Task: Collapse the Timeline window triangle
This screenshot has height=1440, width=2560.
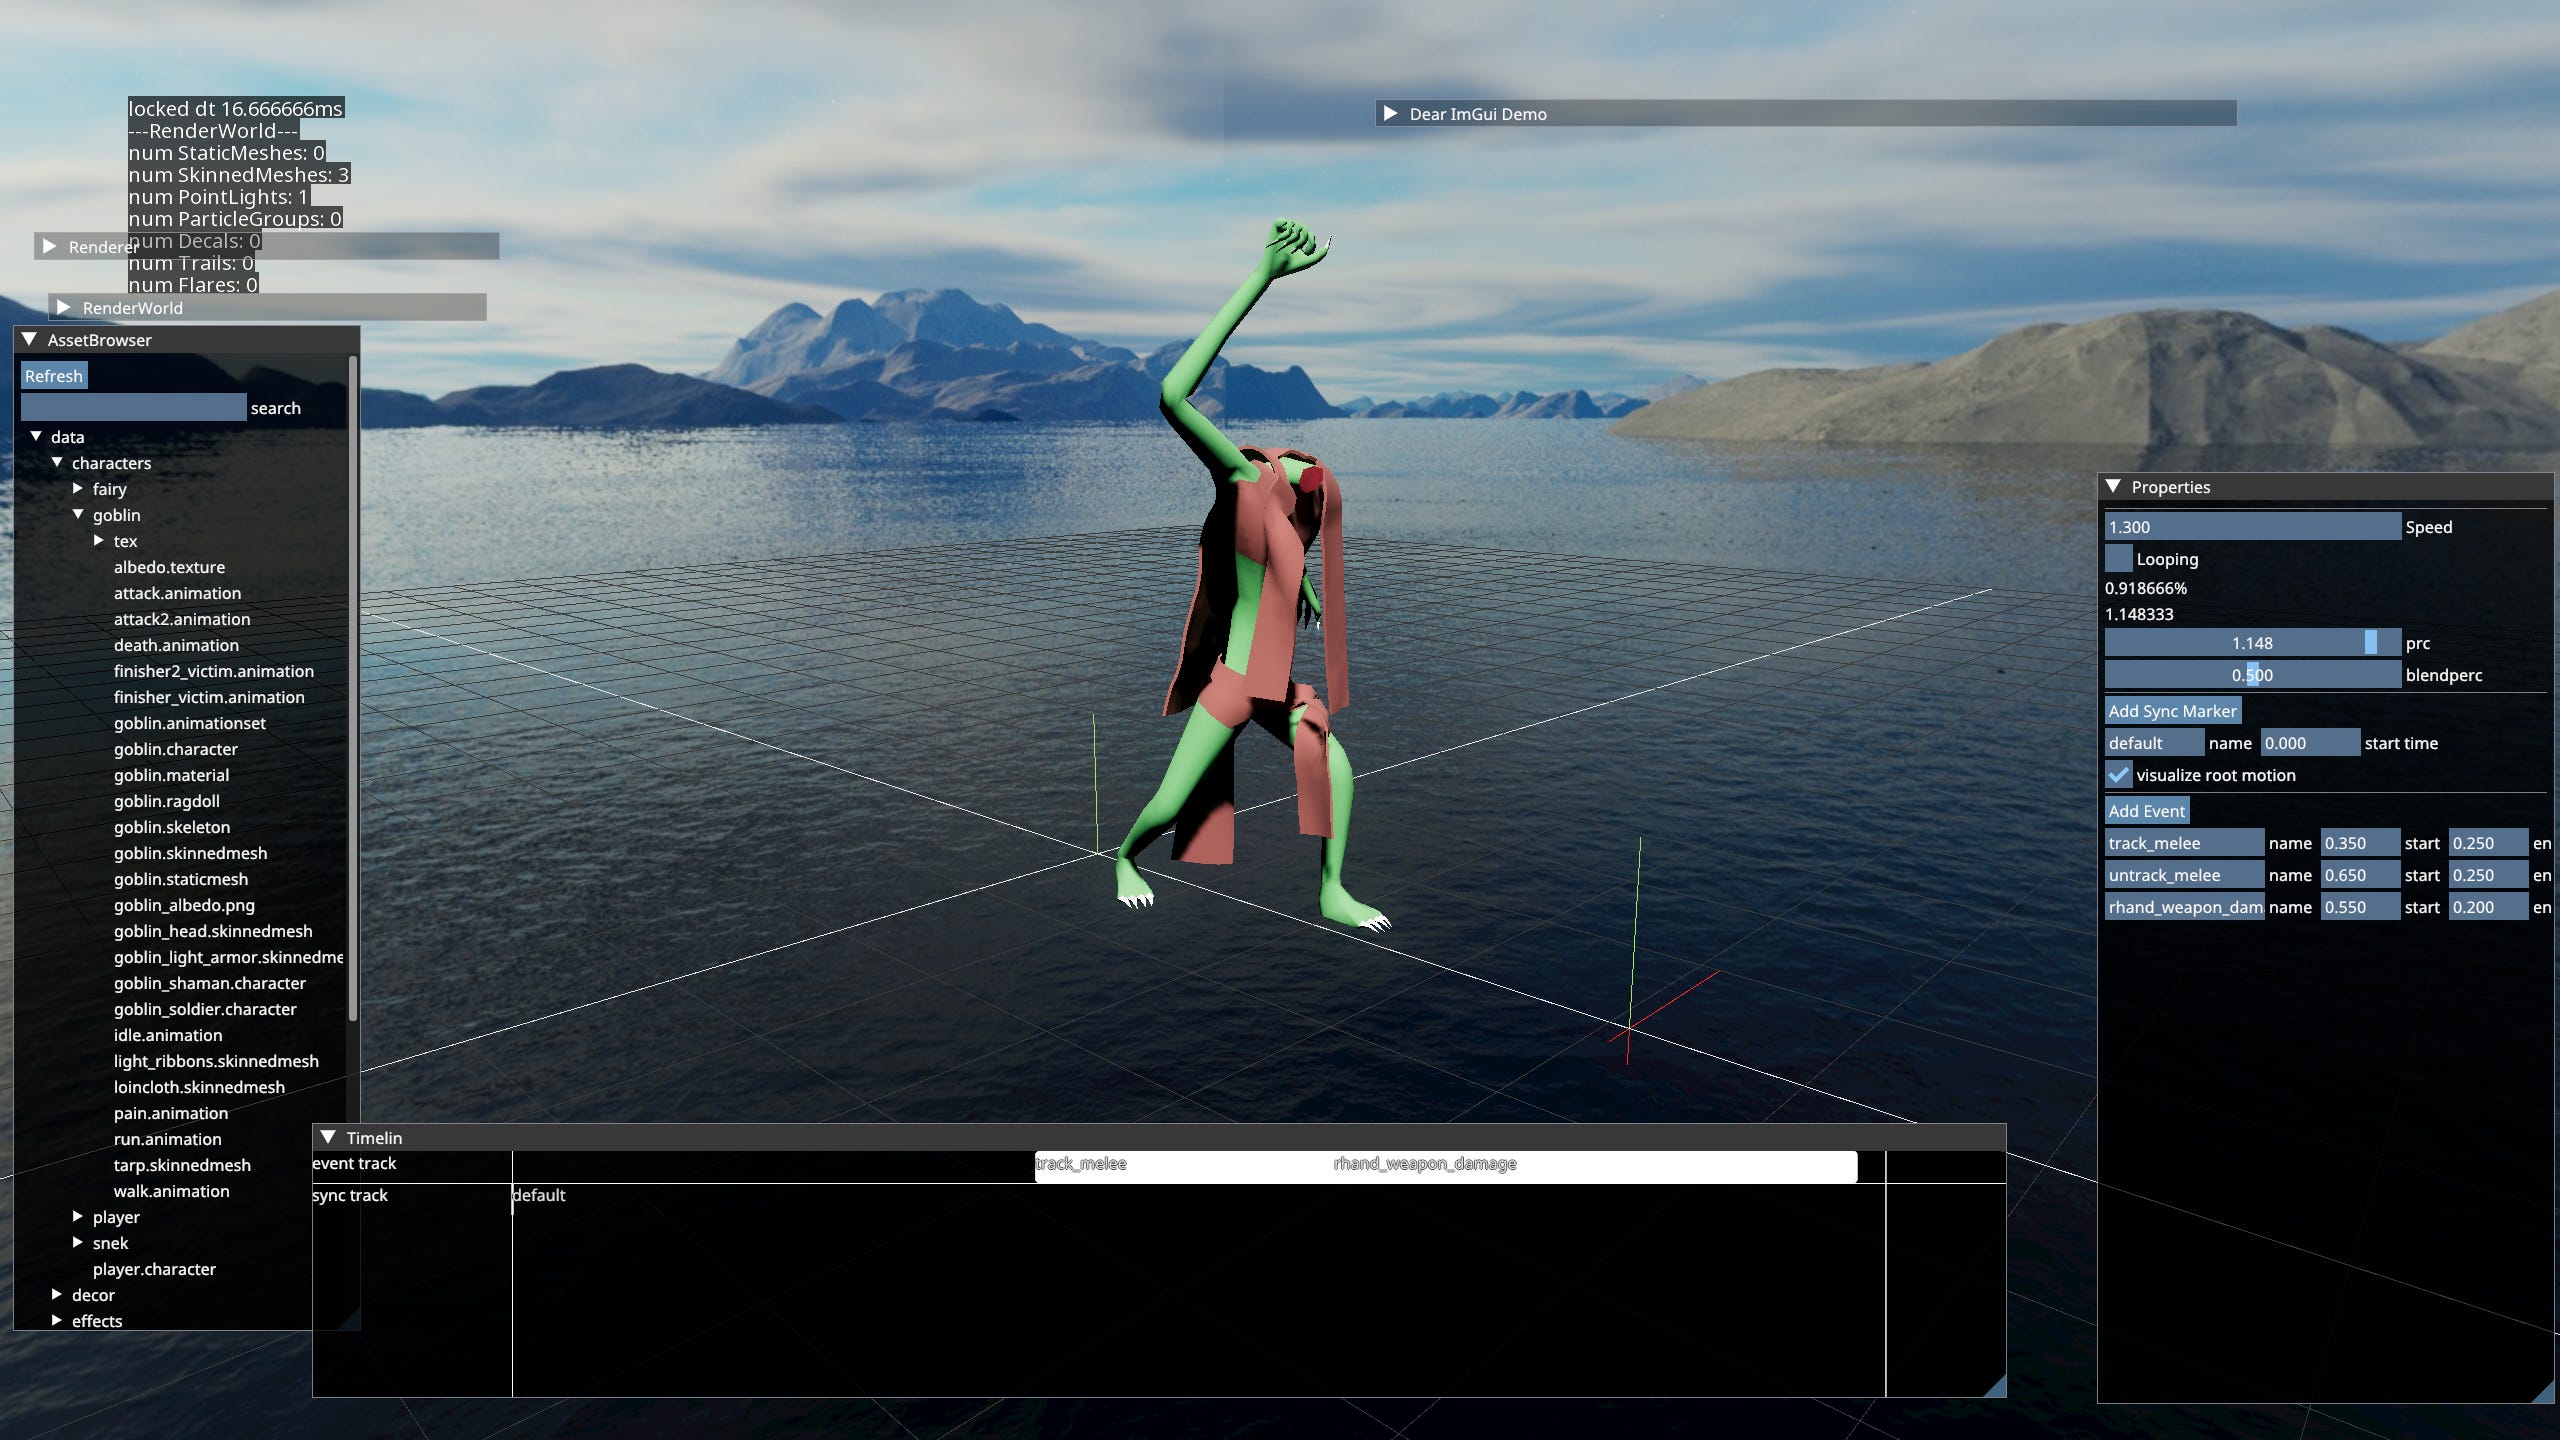Action: tap(327, 1138)
